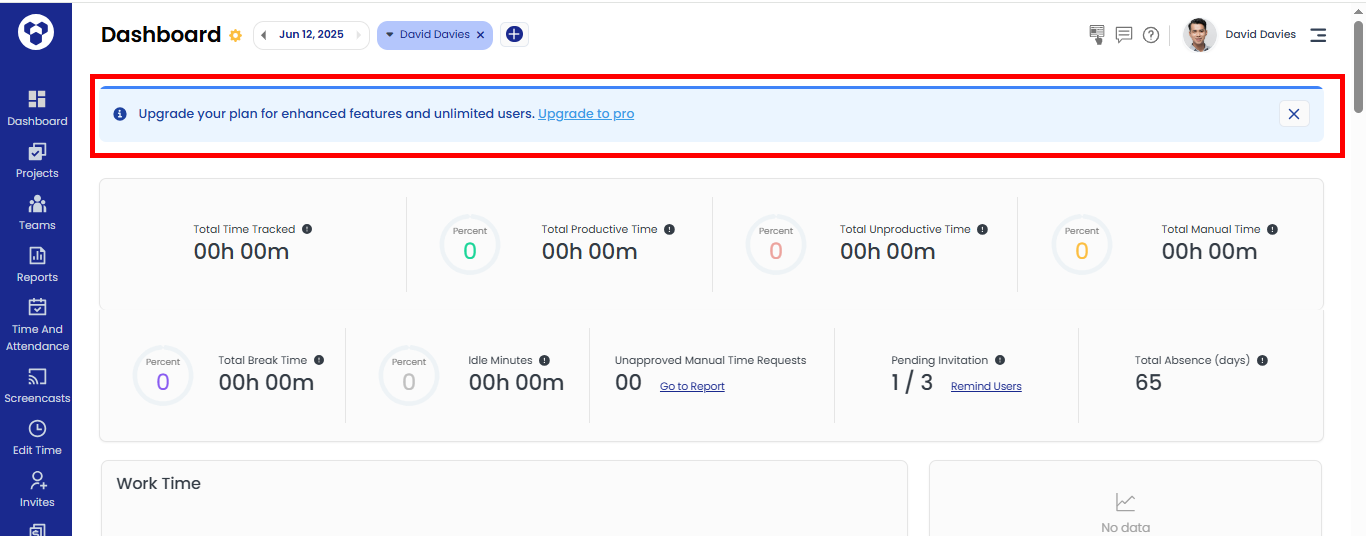
Task: Select the Dashboard sidebar item
Action: 37,108
